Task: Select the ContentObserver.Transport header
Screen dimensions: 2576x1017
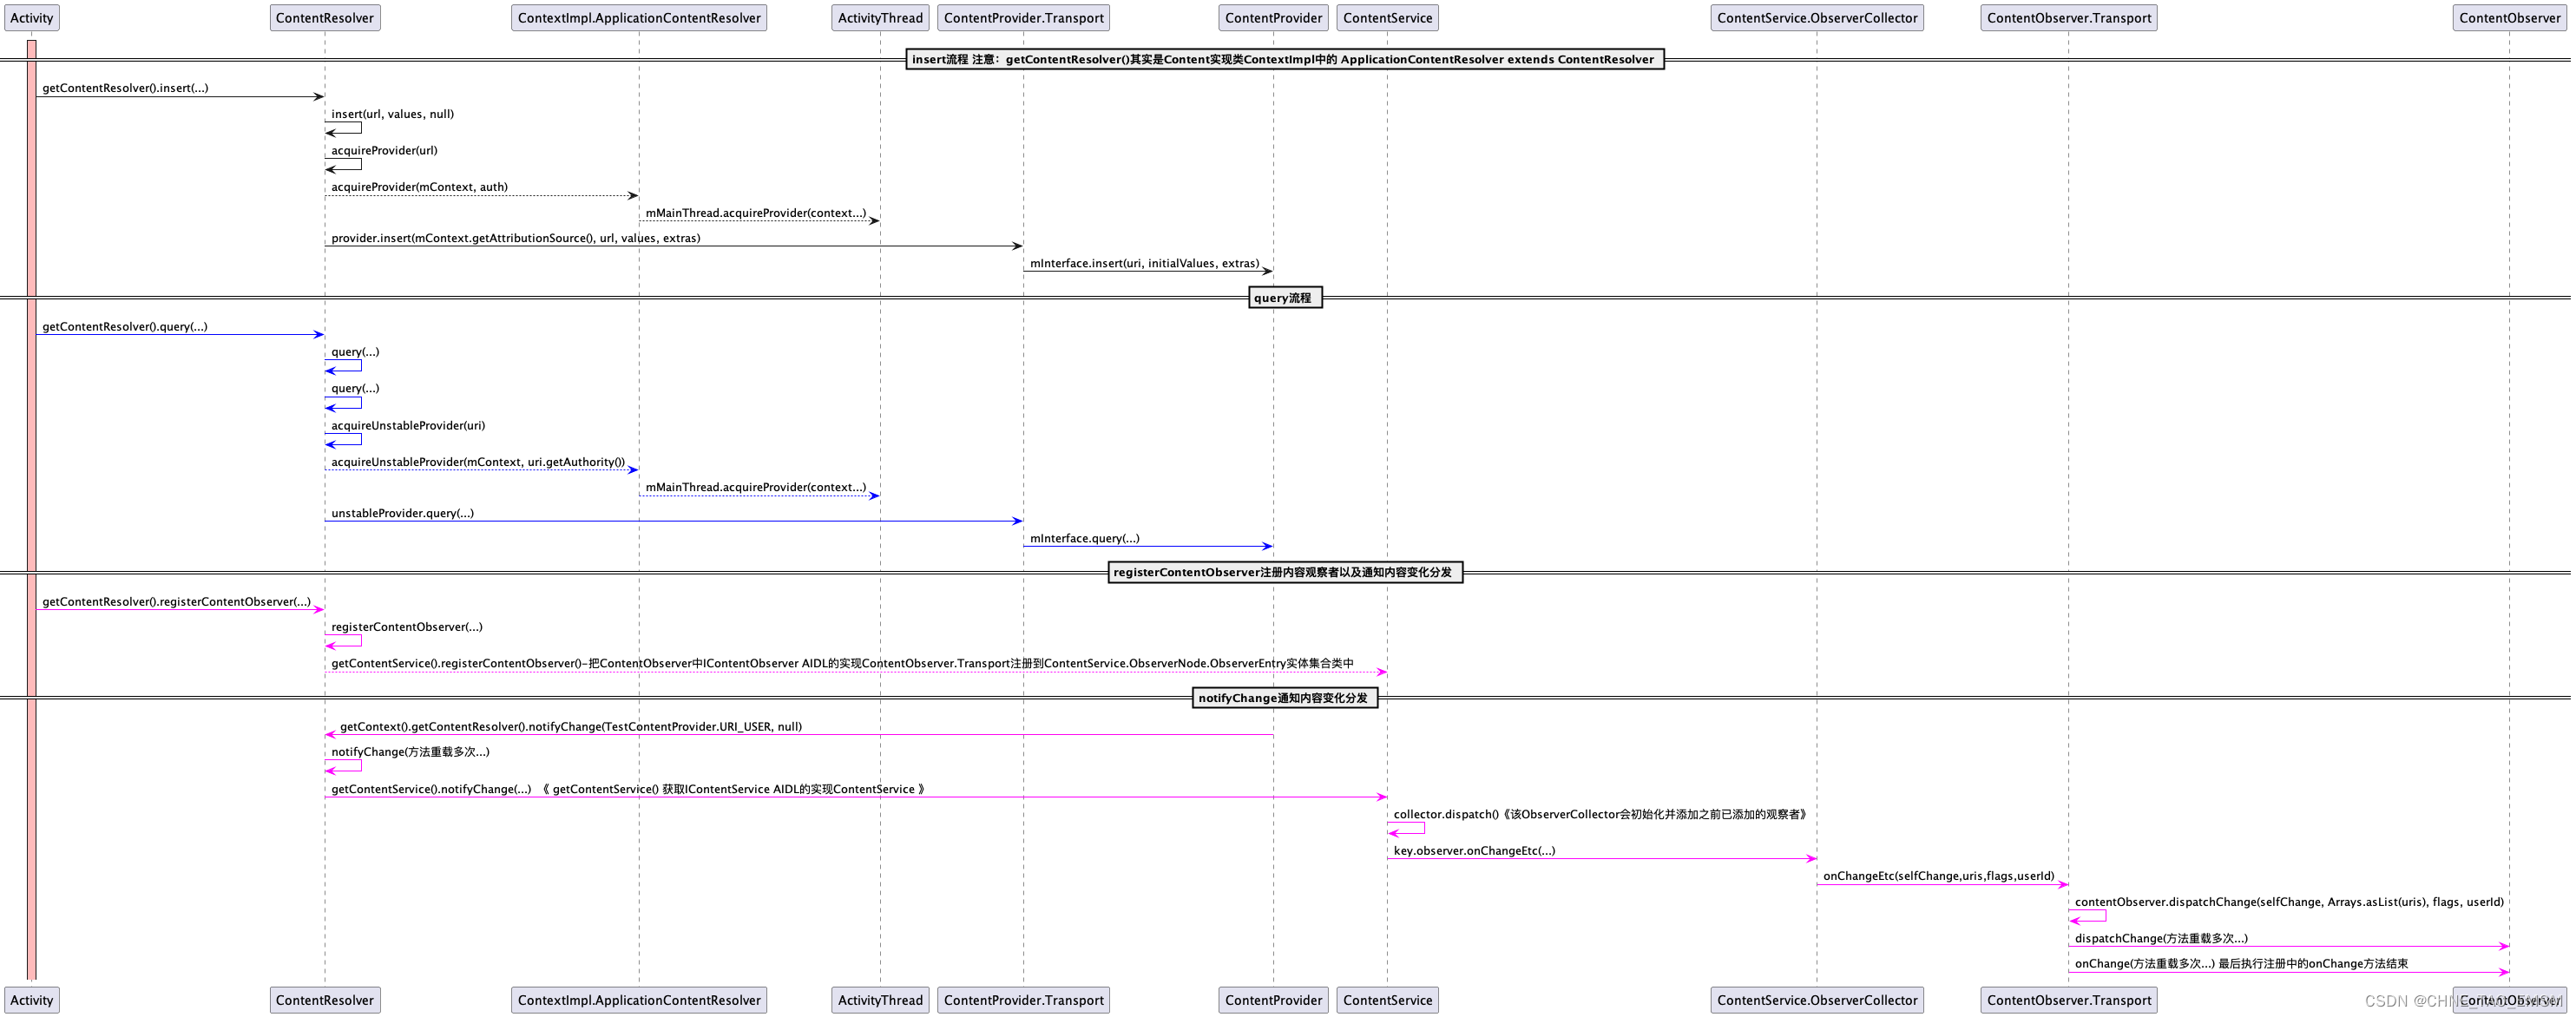Action: [x=2068, y=17]
